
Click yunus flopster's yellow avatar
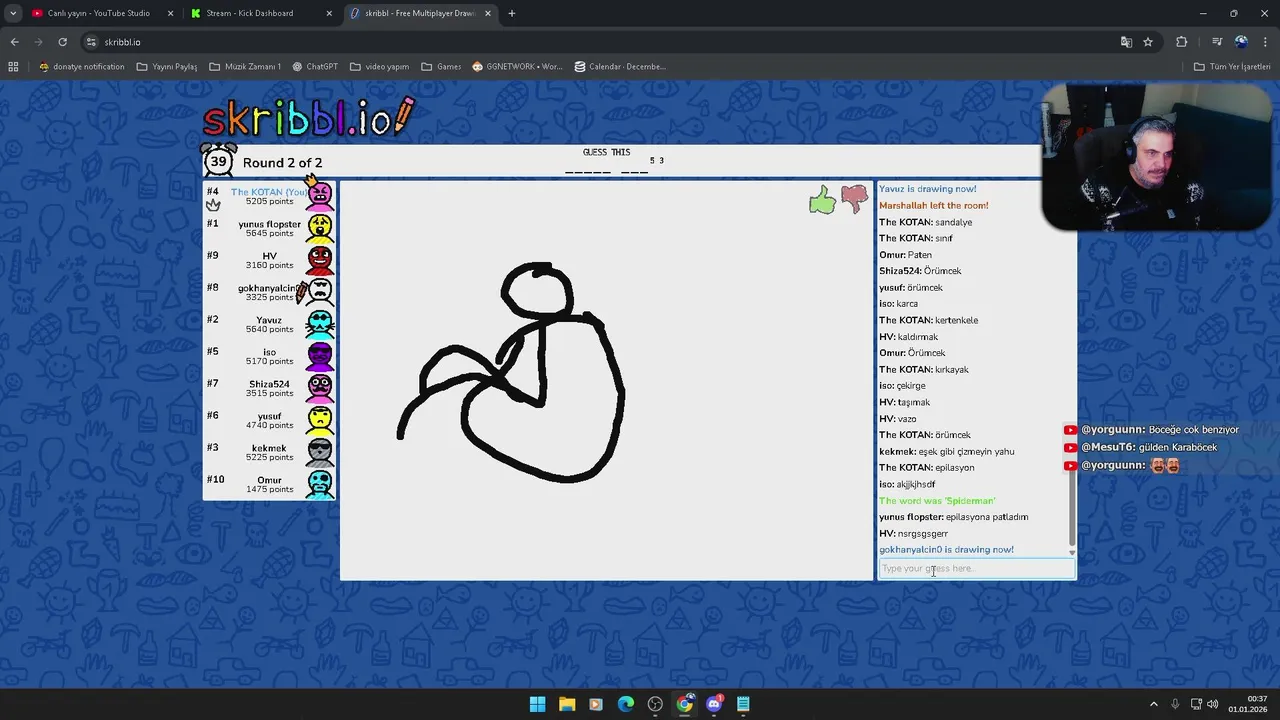(320, 228)
